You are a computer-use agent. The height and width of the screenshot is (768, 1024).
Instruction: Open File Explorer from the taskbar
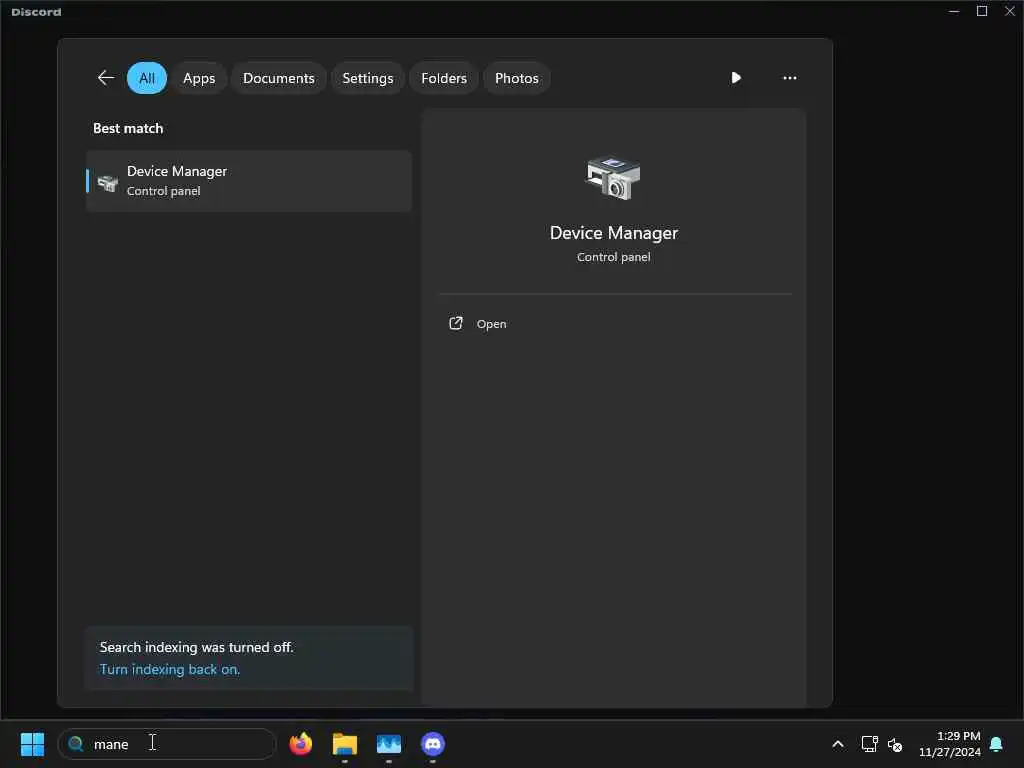345,744
